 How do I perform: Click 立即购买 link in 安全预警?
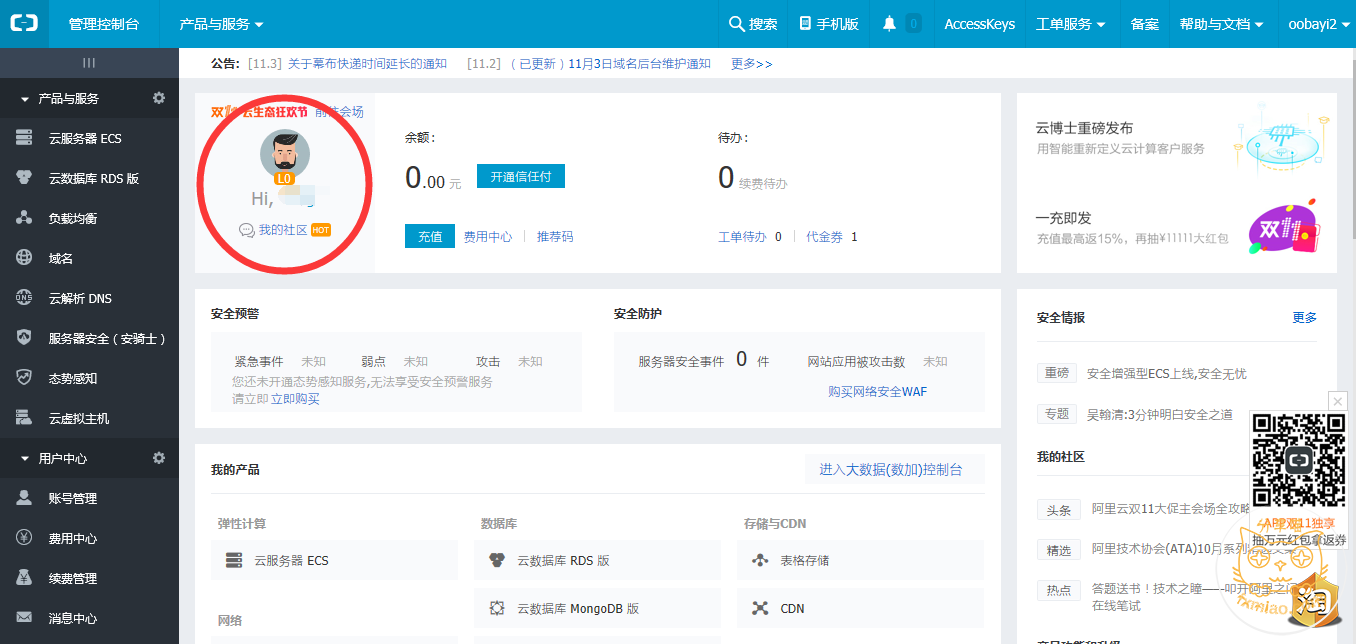(295, 399)
